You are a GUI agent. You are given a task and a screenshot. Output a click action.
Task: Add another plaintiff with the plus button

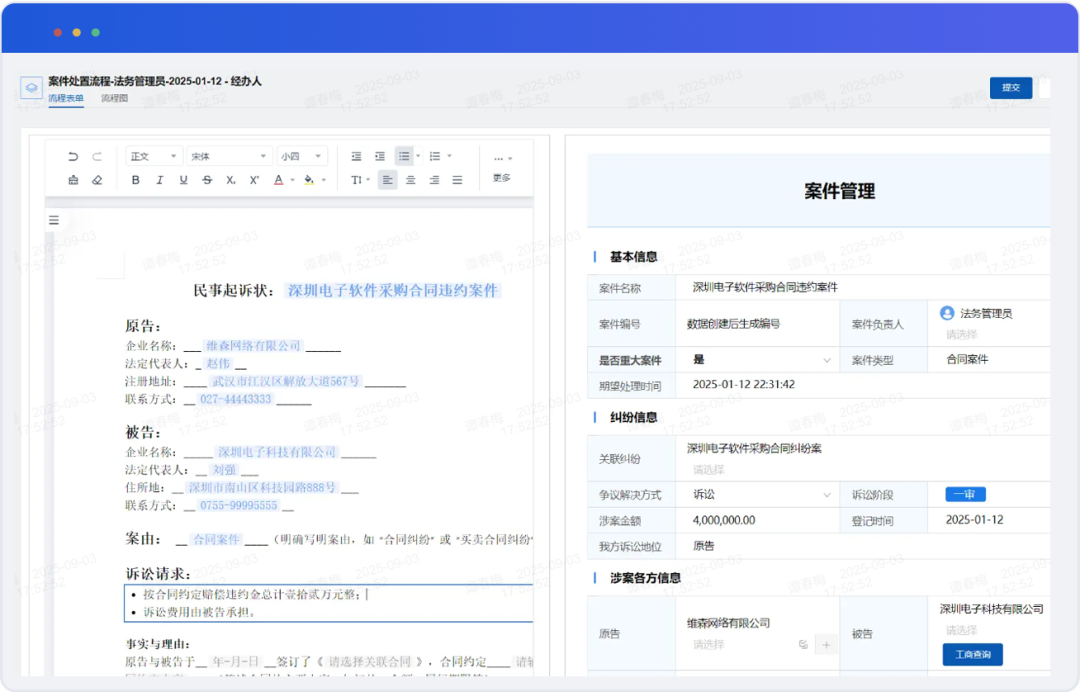(x=826, y=644)
